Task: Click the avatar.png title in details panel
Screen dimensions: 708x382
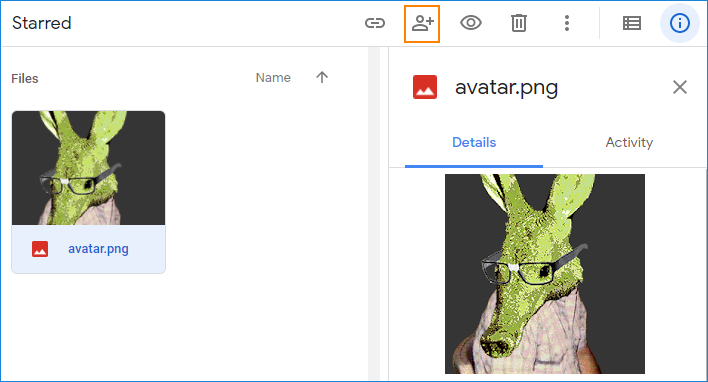Action: (507, 87)
